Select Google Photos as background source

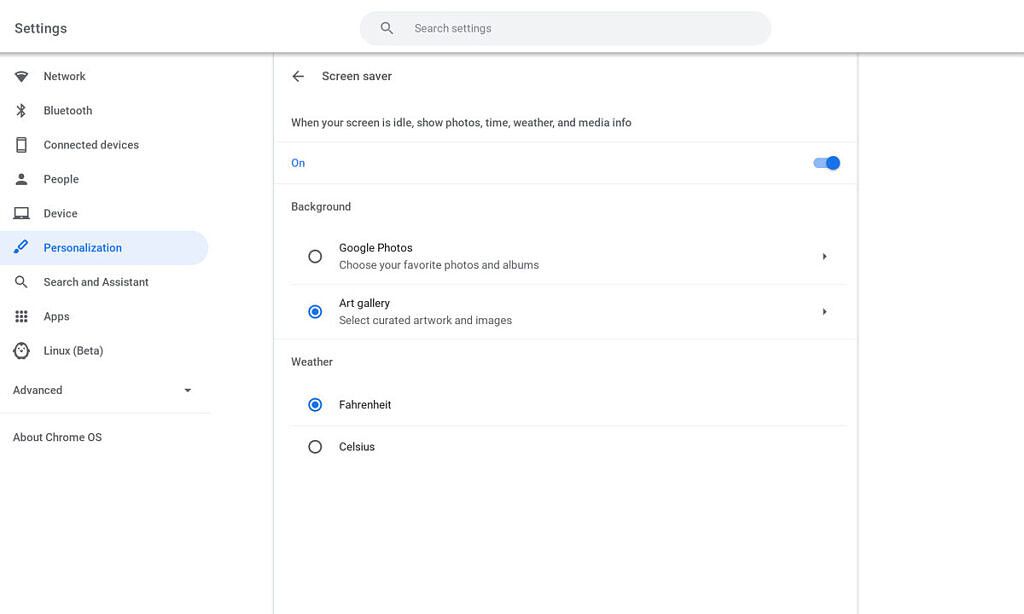[x=315, y=256]
